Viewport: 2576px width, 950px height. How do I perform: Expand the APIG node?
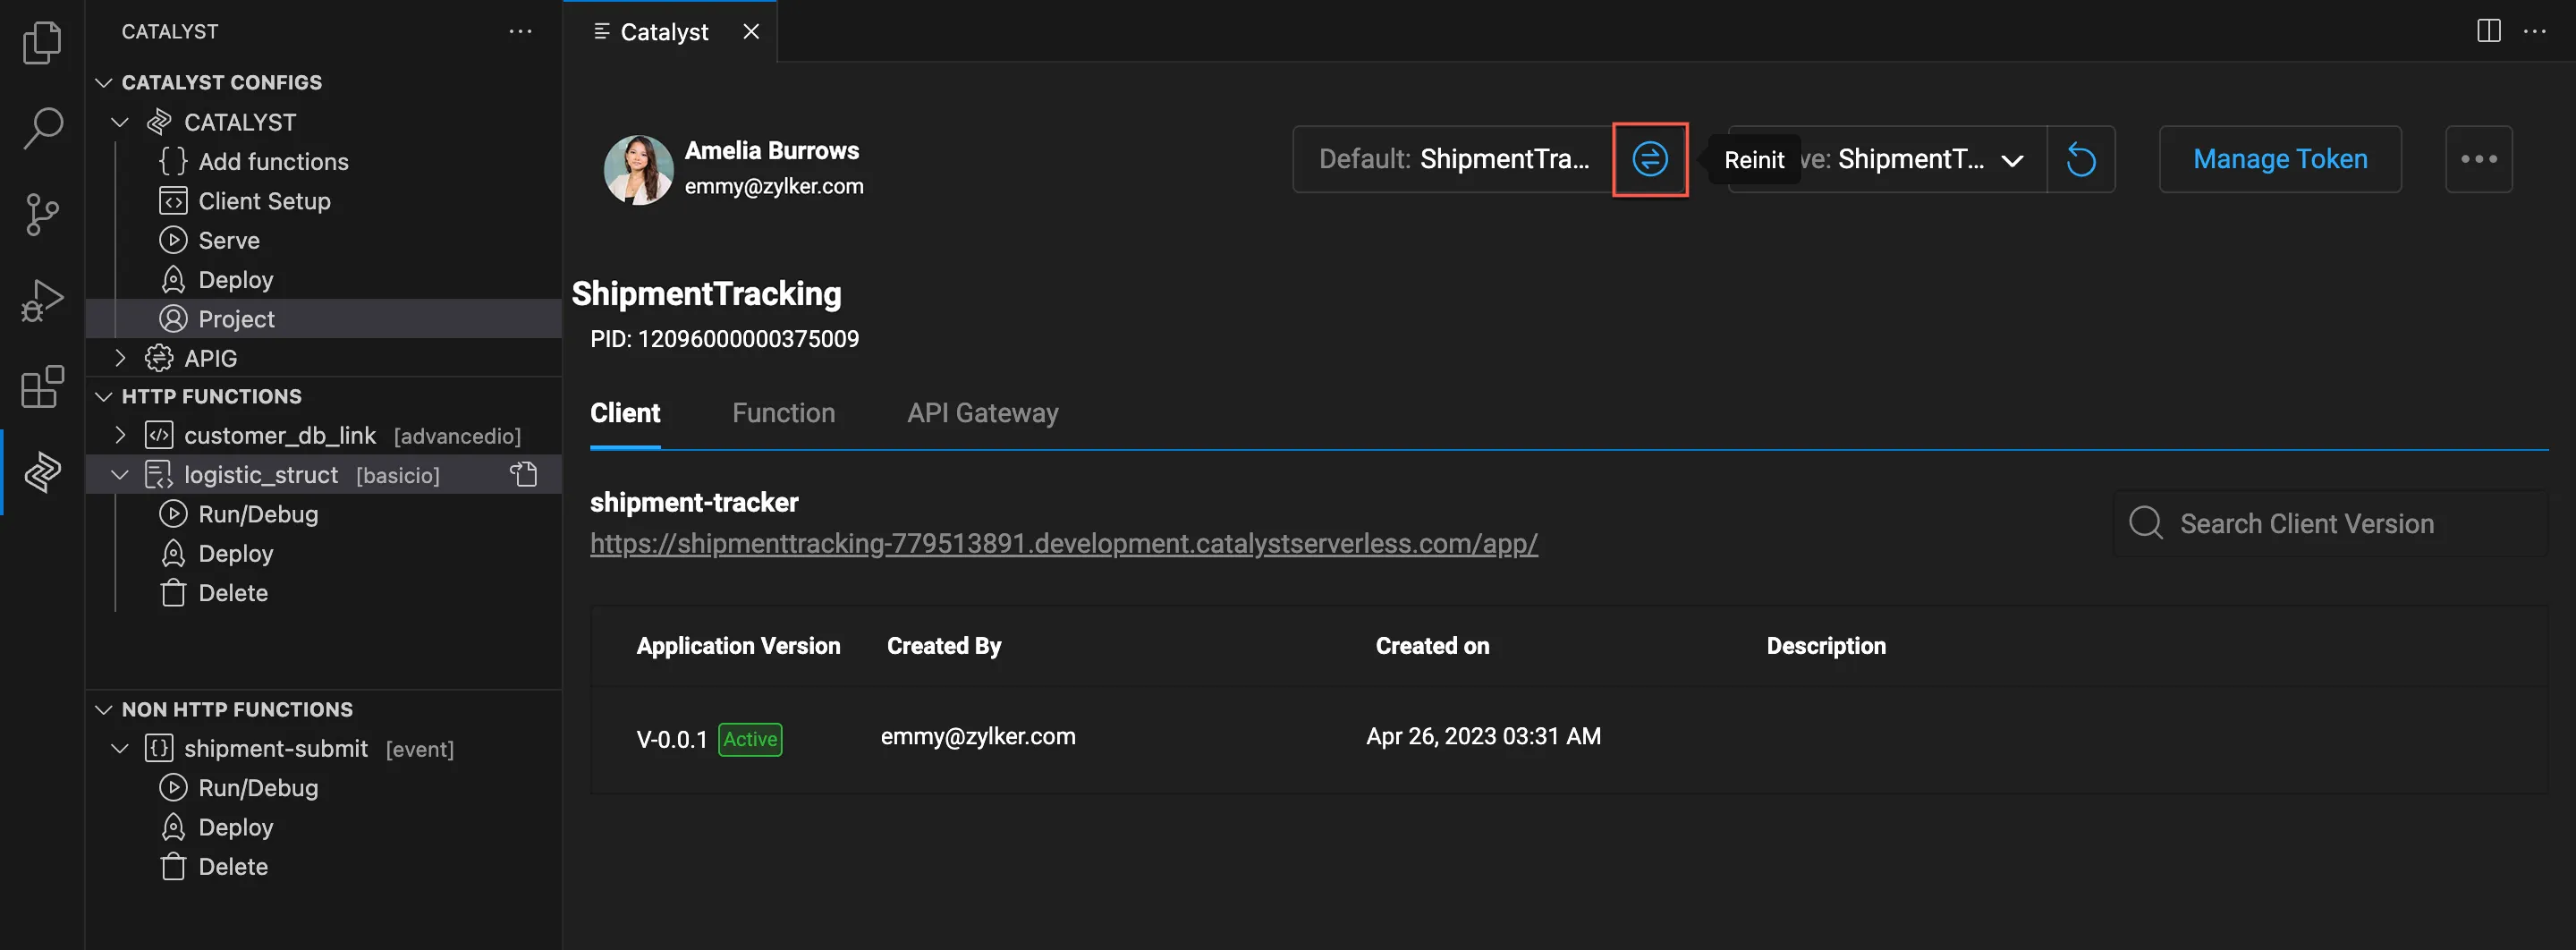coord(120,358)
